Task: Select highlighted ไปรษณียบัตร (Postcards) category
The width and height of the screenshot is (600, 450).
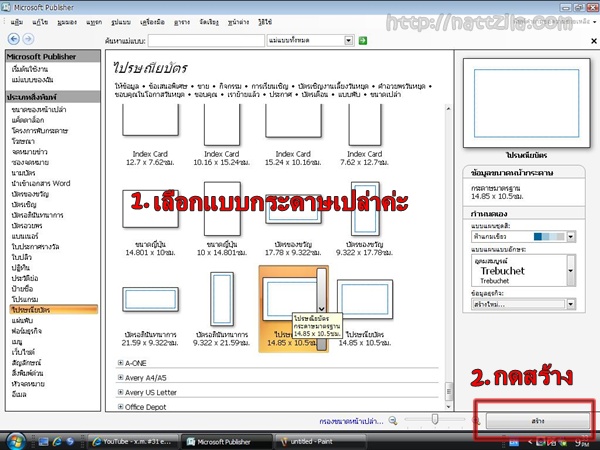Action: pos(53,310)
